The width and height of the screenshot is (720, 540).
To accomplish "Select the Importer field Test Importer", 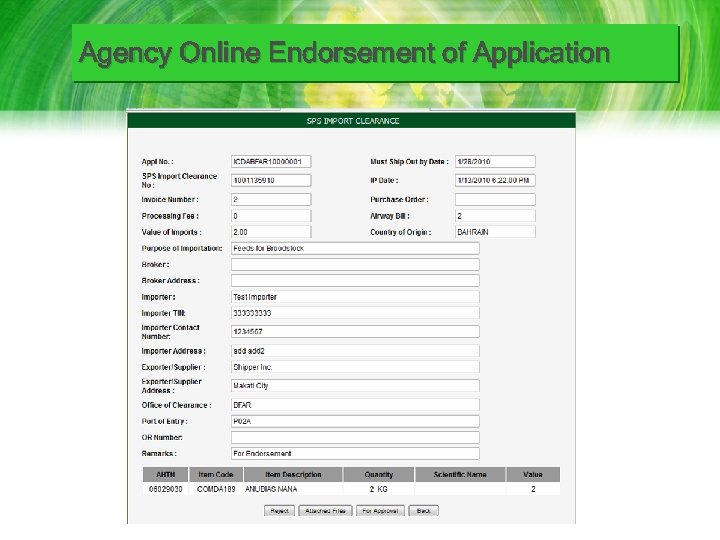I will pyautogui.click(x=355, y=297).
